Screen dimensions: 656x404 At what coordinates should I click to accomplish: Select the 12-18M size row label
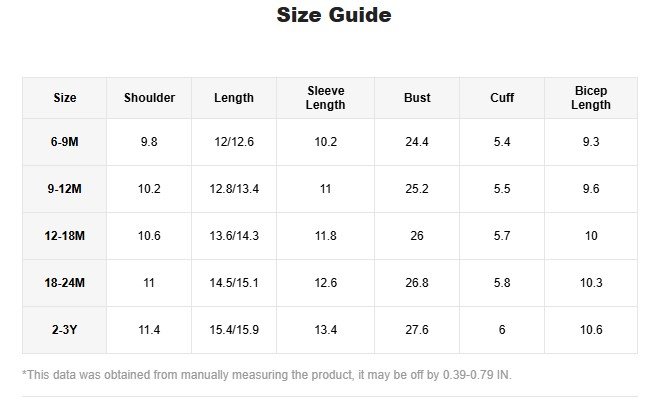[x=65, y=236]
